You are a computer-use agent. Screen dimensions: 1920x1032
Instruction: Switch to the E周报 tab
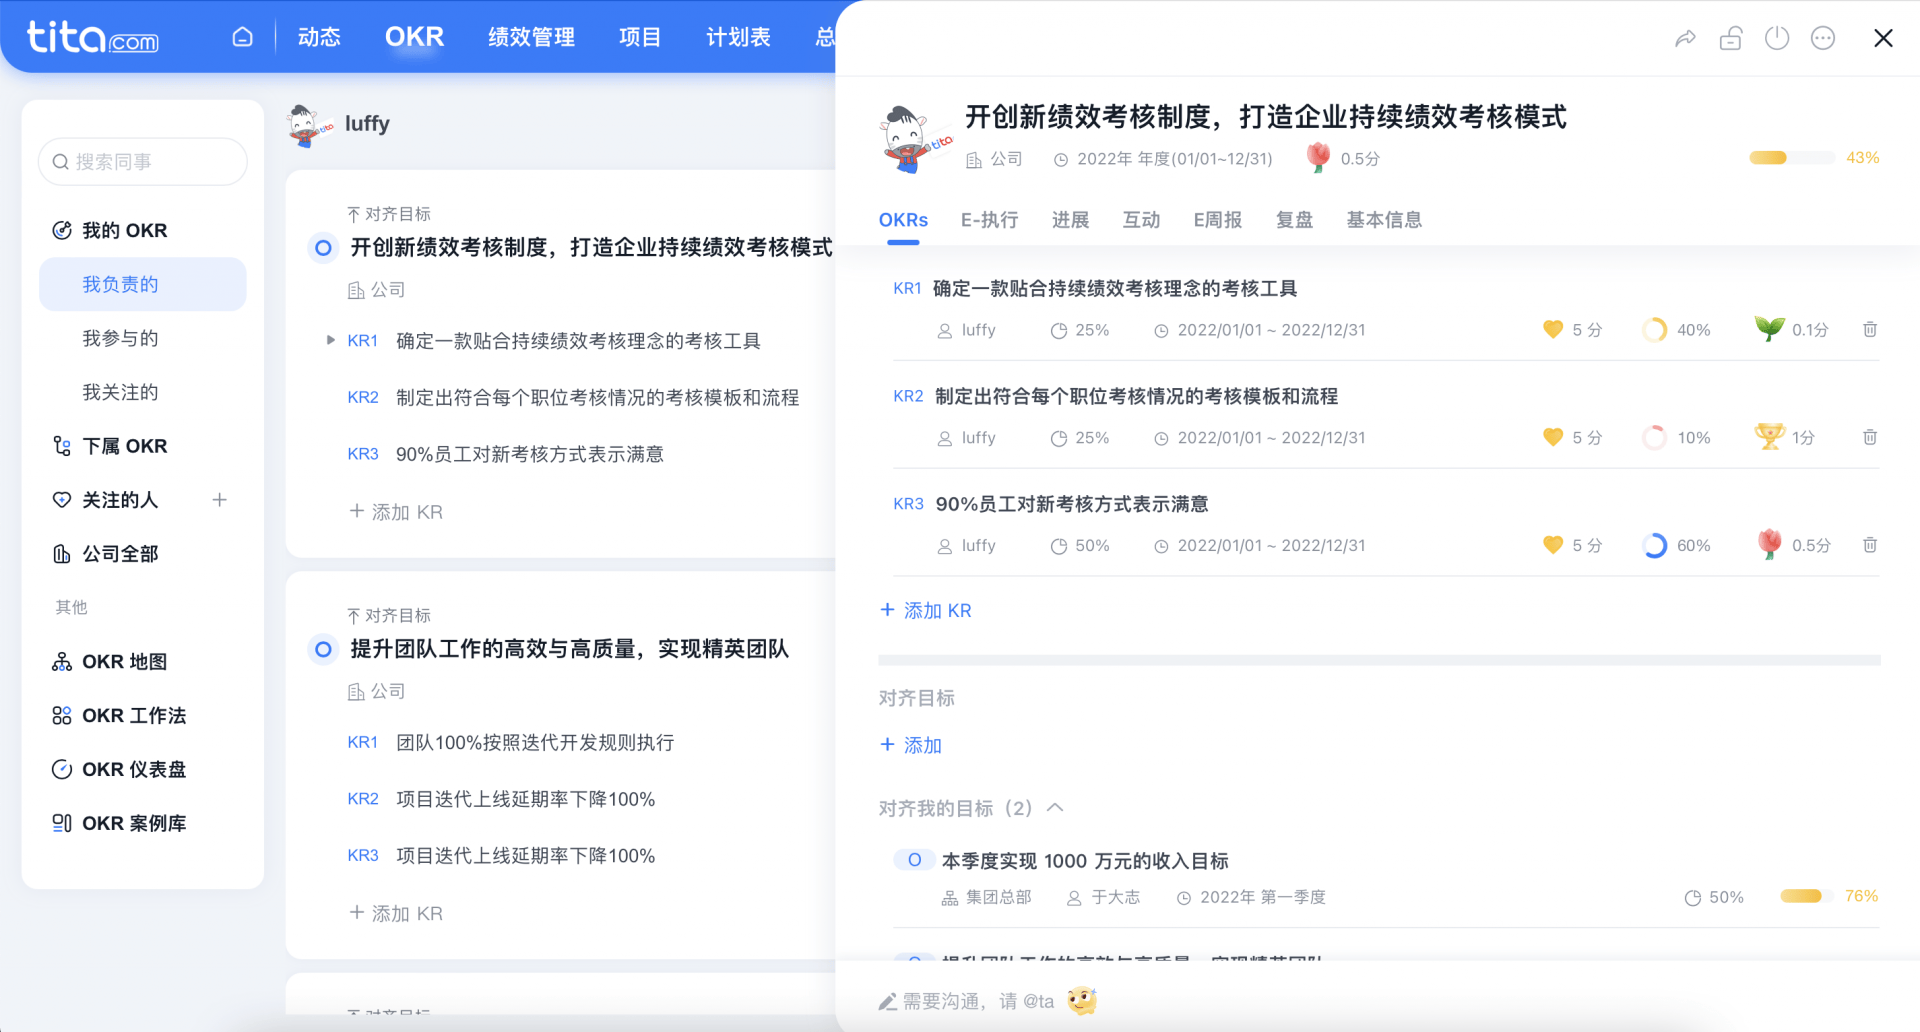1217,220
